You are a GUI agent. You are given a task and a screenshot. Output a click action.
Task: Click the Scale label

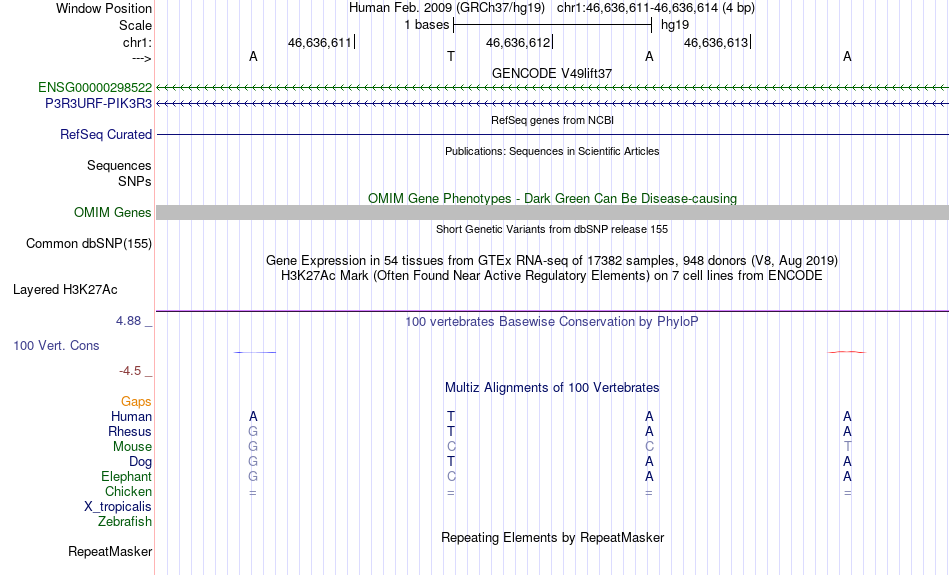[135, 25]
